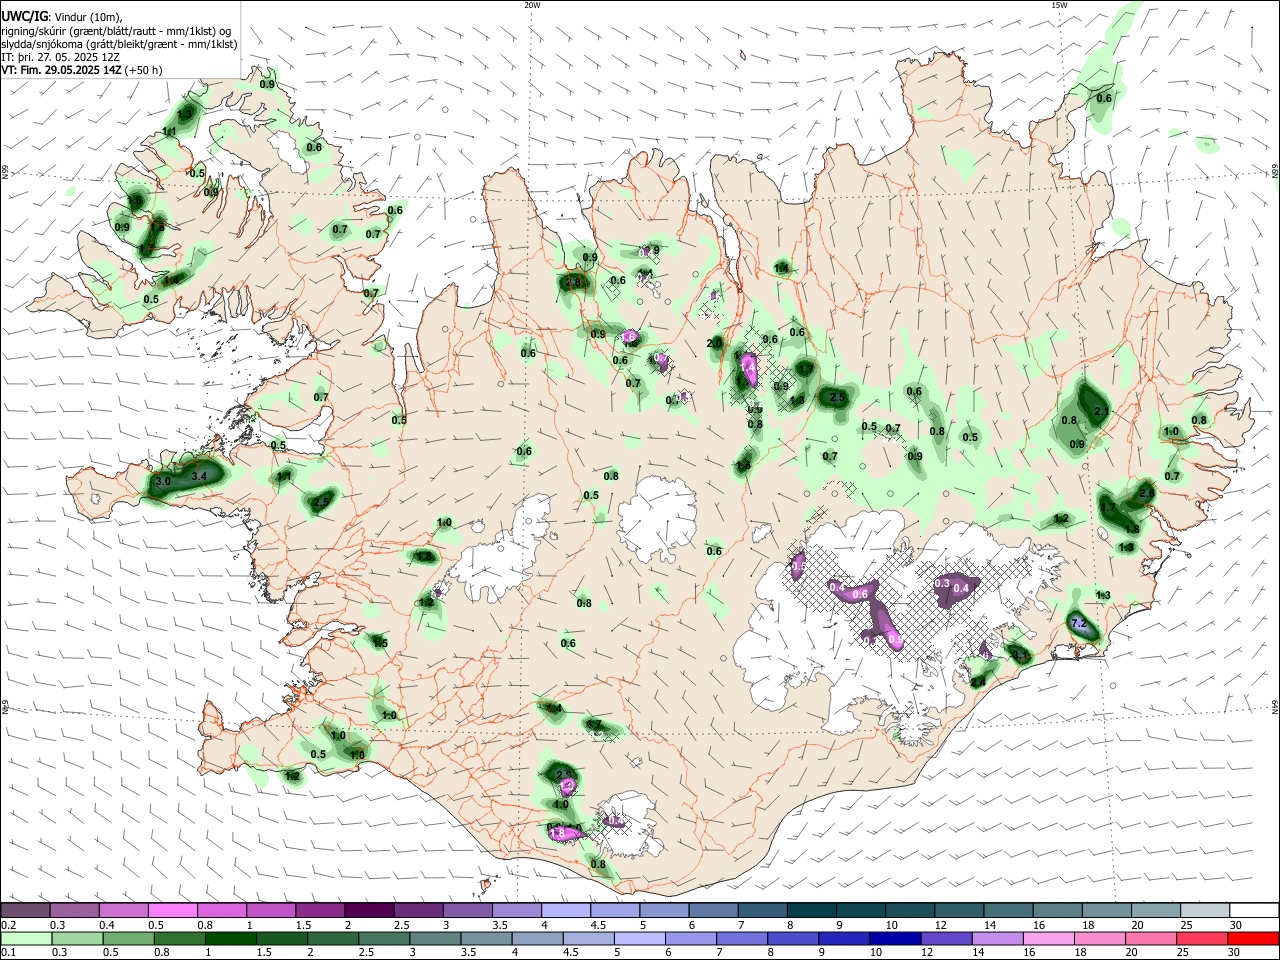The image size is (1280, 960).
Task: Click the UWC/IG title text
Action: click(x=25, y=16)
